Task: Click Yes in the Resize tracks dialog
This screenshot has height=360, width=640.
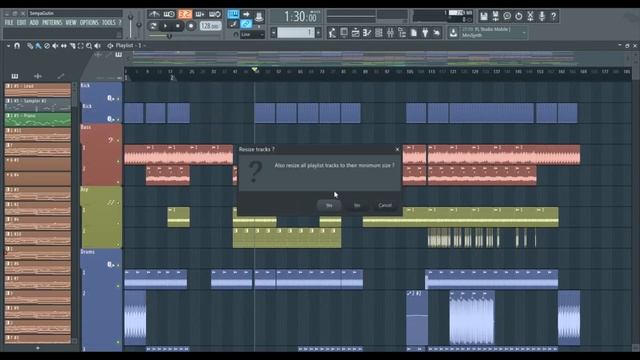Action: tap(329, 205)
